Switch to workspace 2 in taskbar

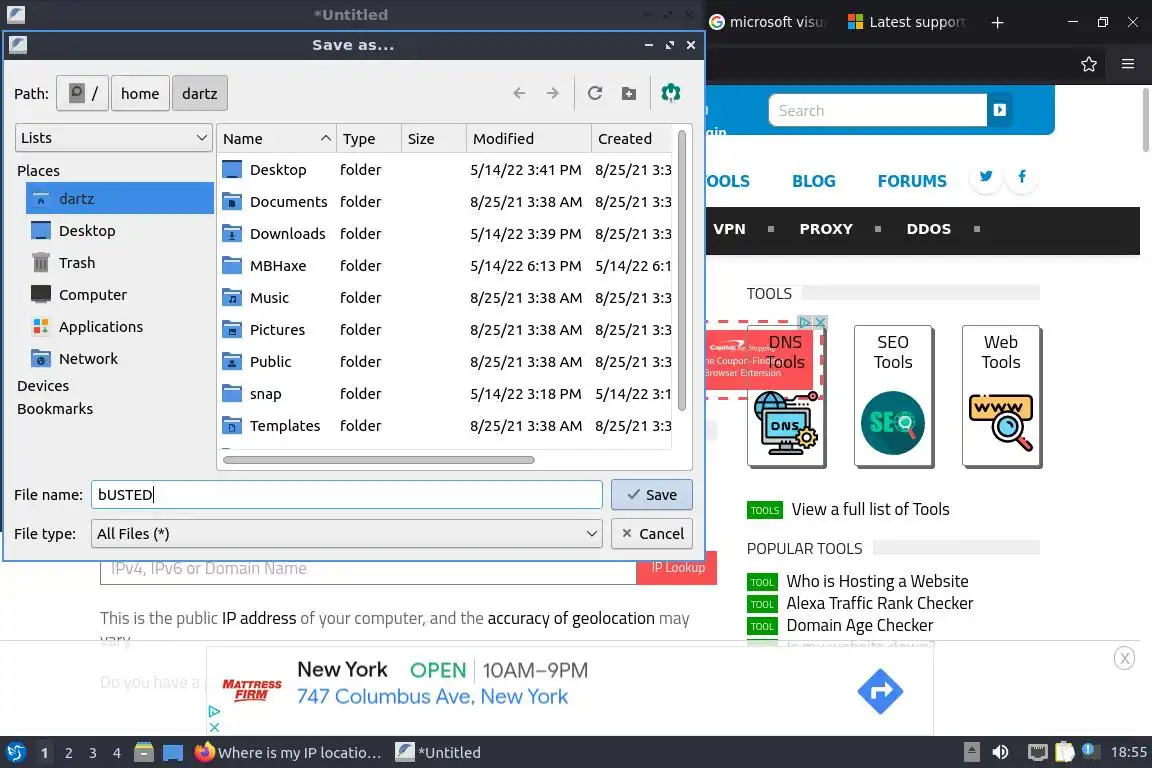68,753
